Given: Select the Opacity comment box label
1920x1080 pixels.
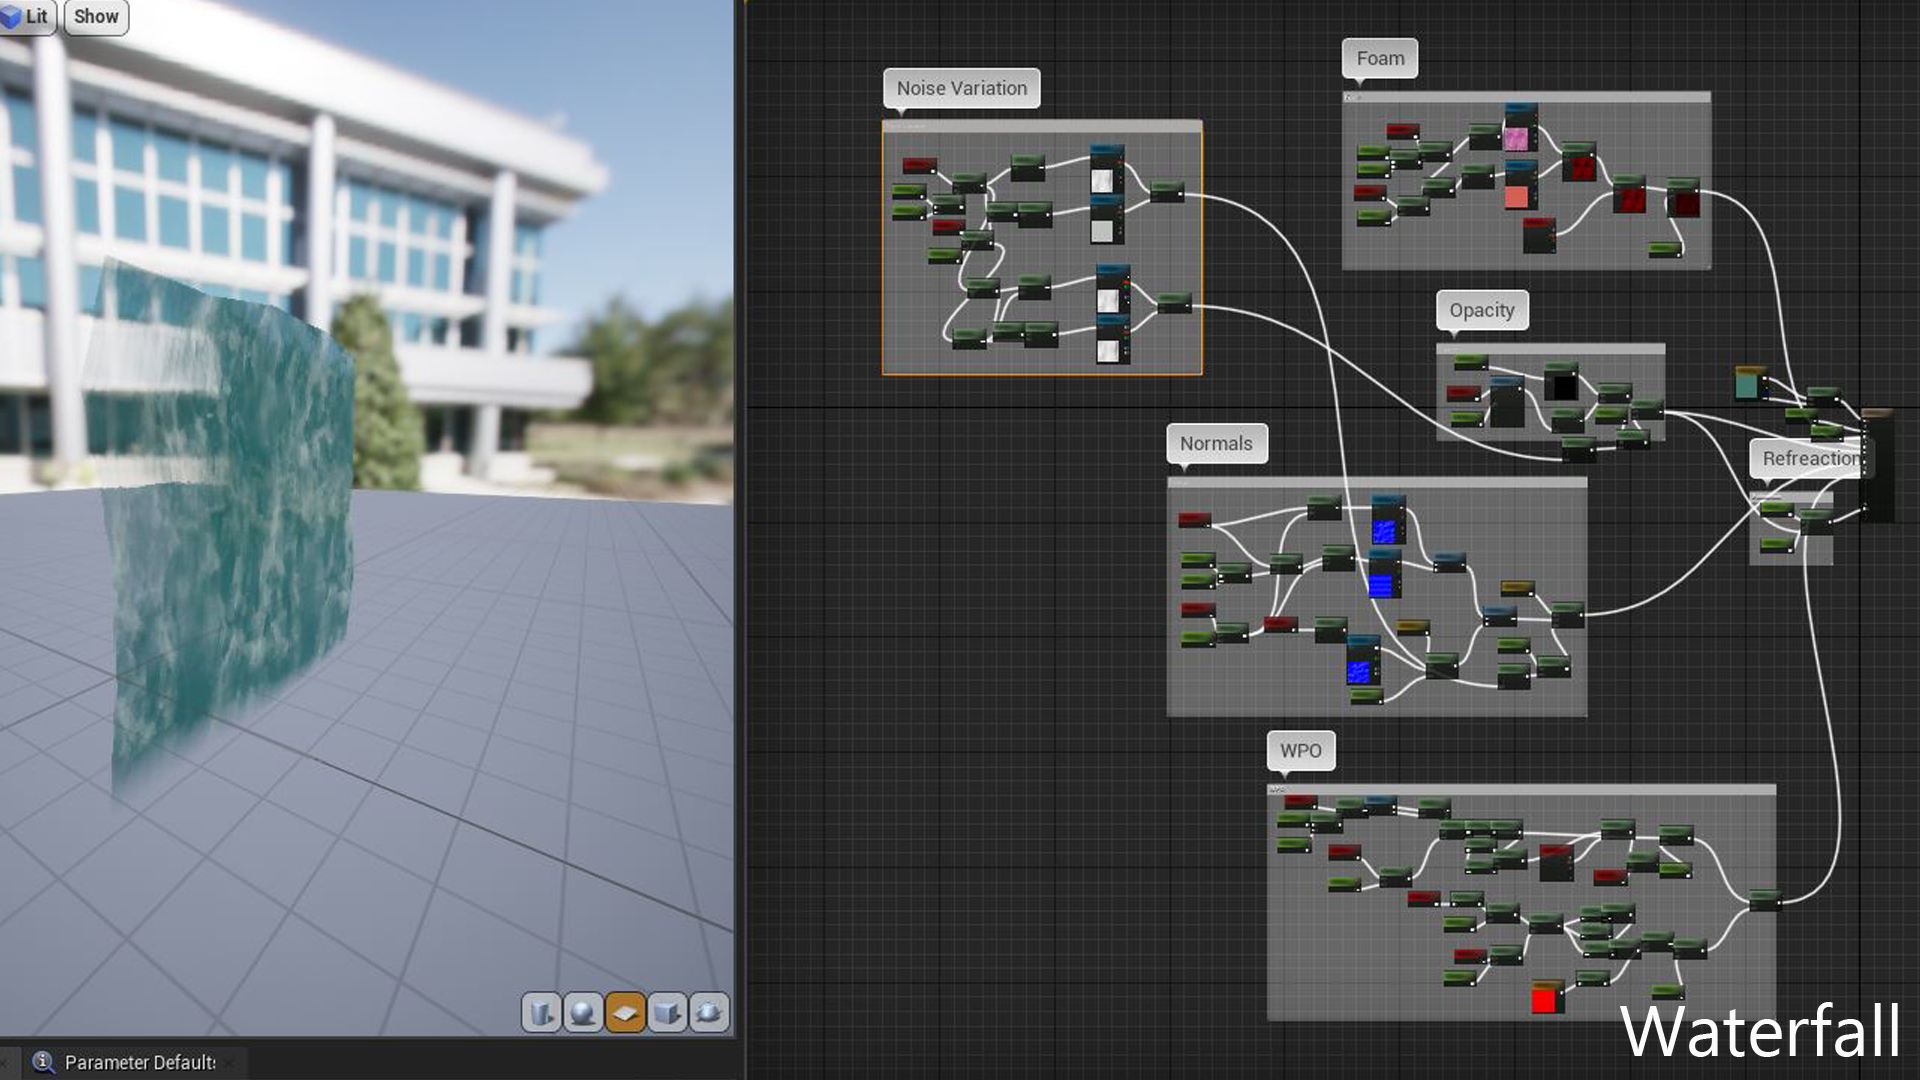Looking at the screenshot, I should click(1481, 310).
